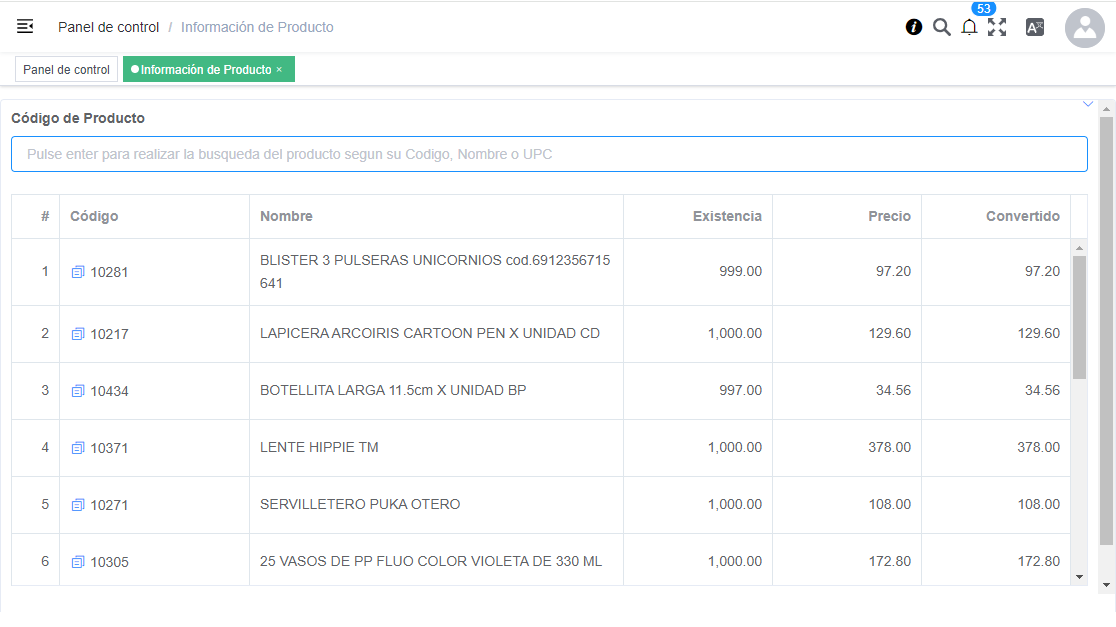
Task: Click copy icon beside code 10305
Action: [x=78, y=562]
